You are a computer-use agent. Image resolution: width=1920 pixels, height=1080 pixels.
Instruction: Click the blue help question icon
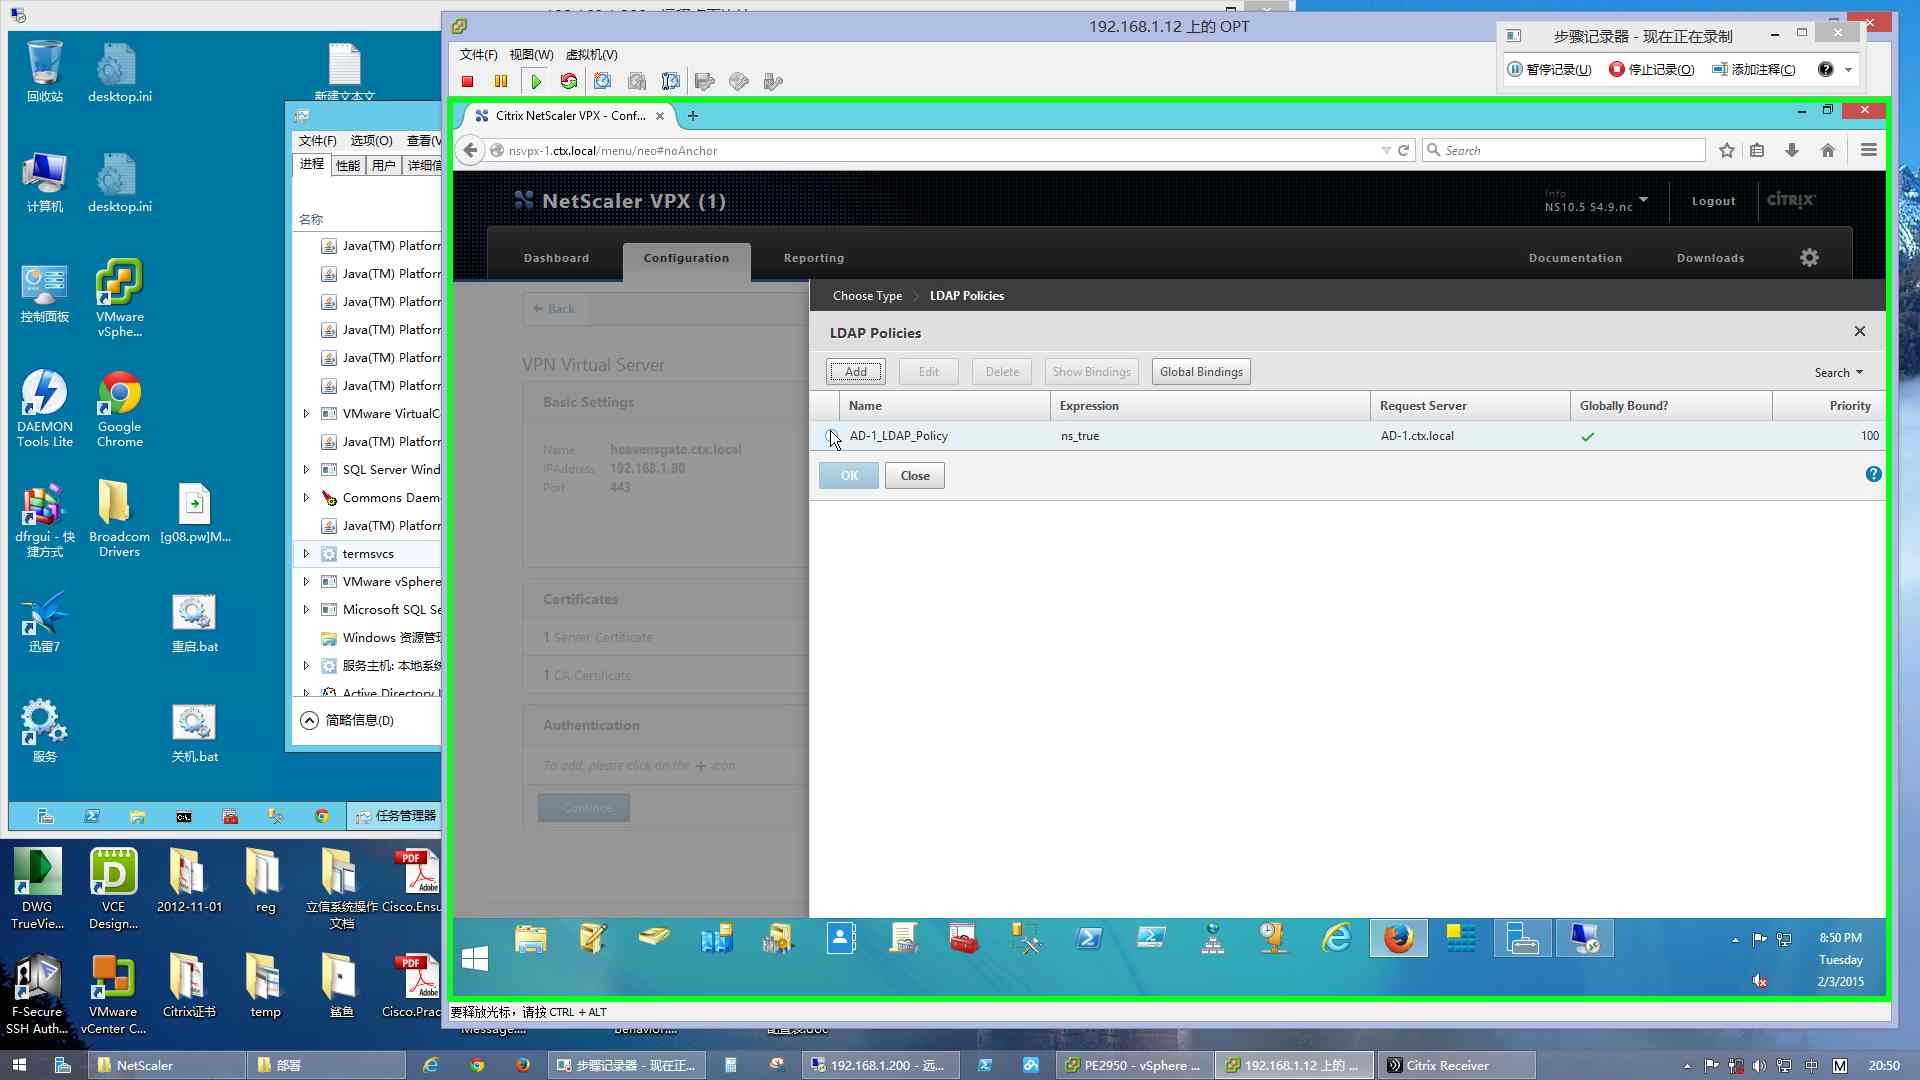pos(1874,475)
